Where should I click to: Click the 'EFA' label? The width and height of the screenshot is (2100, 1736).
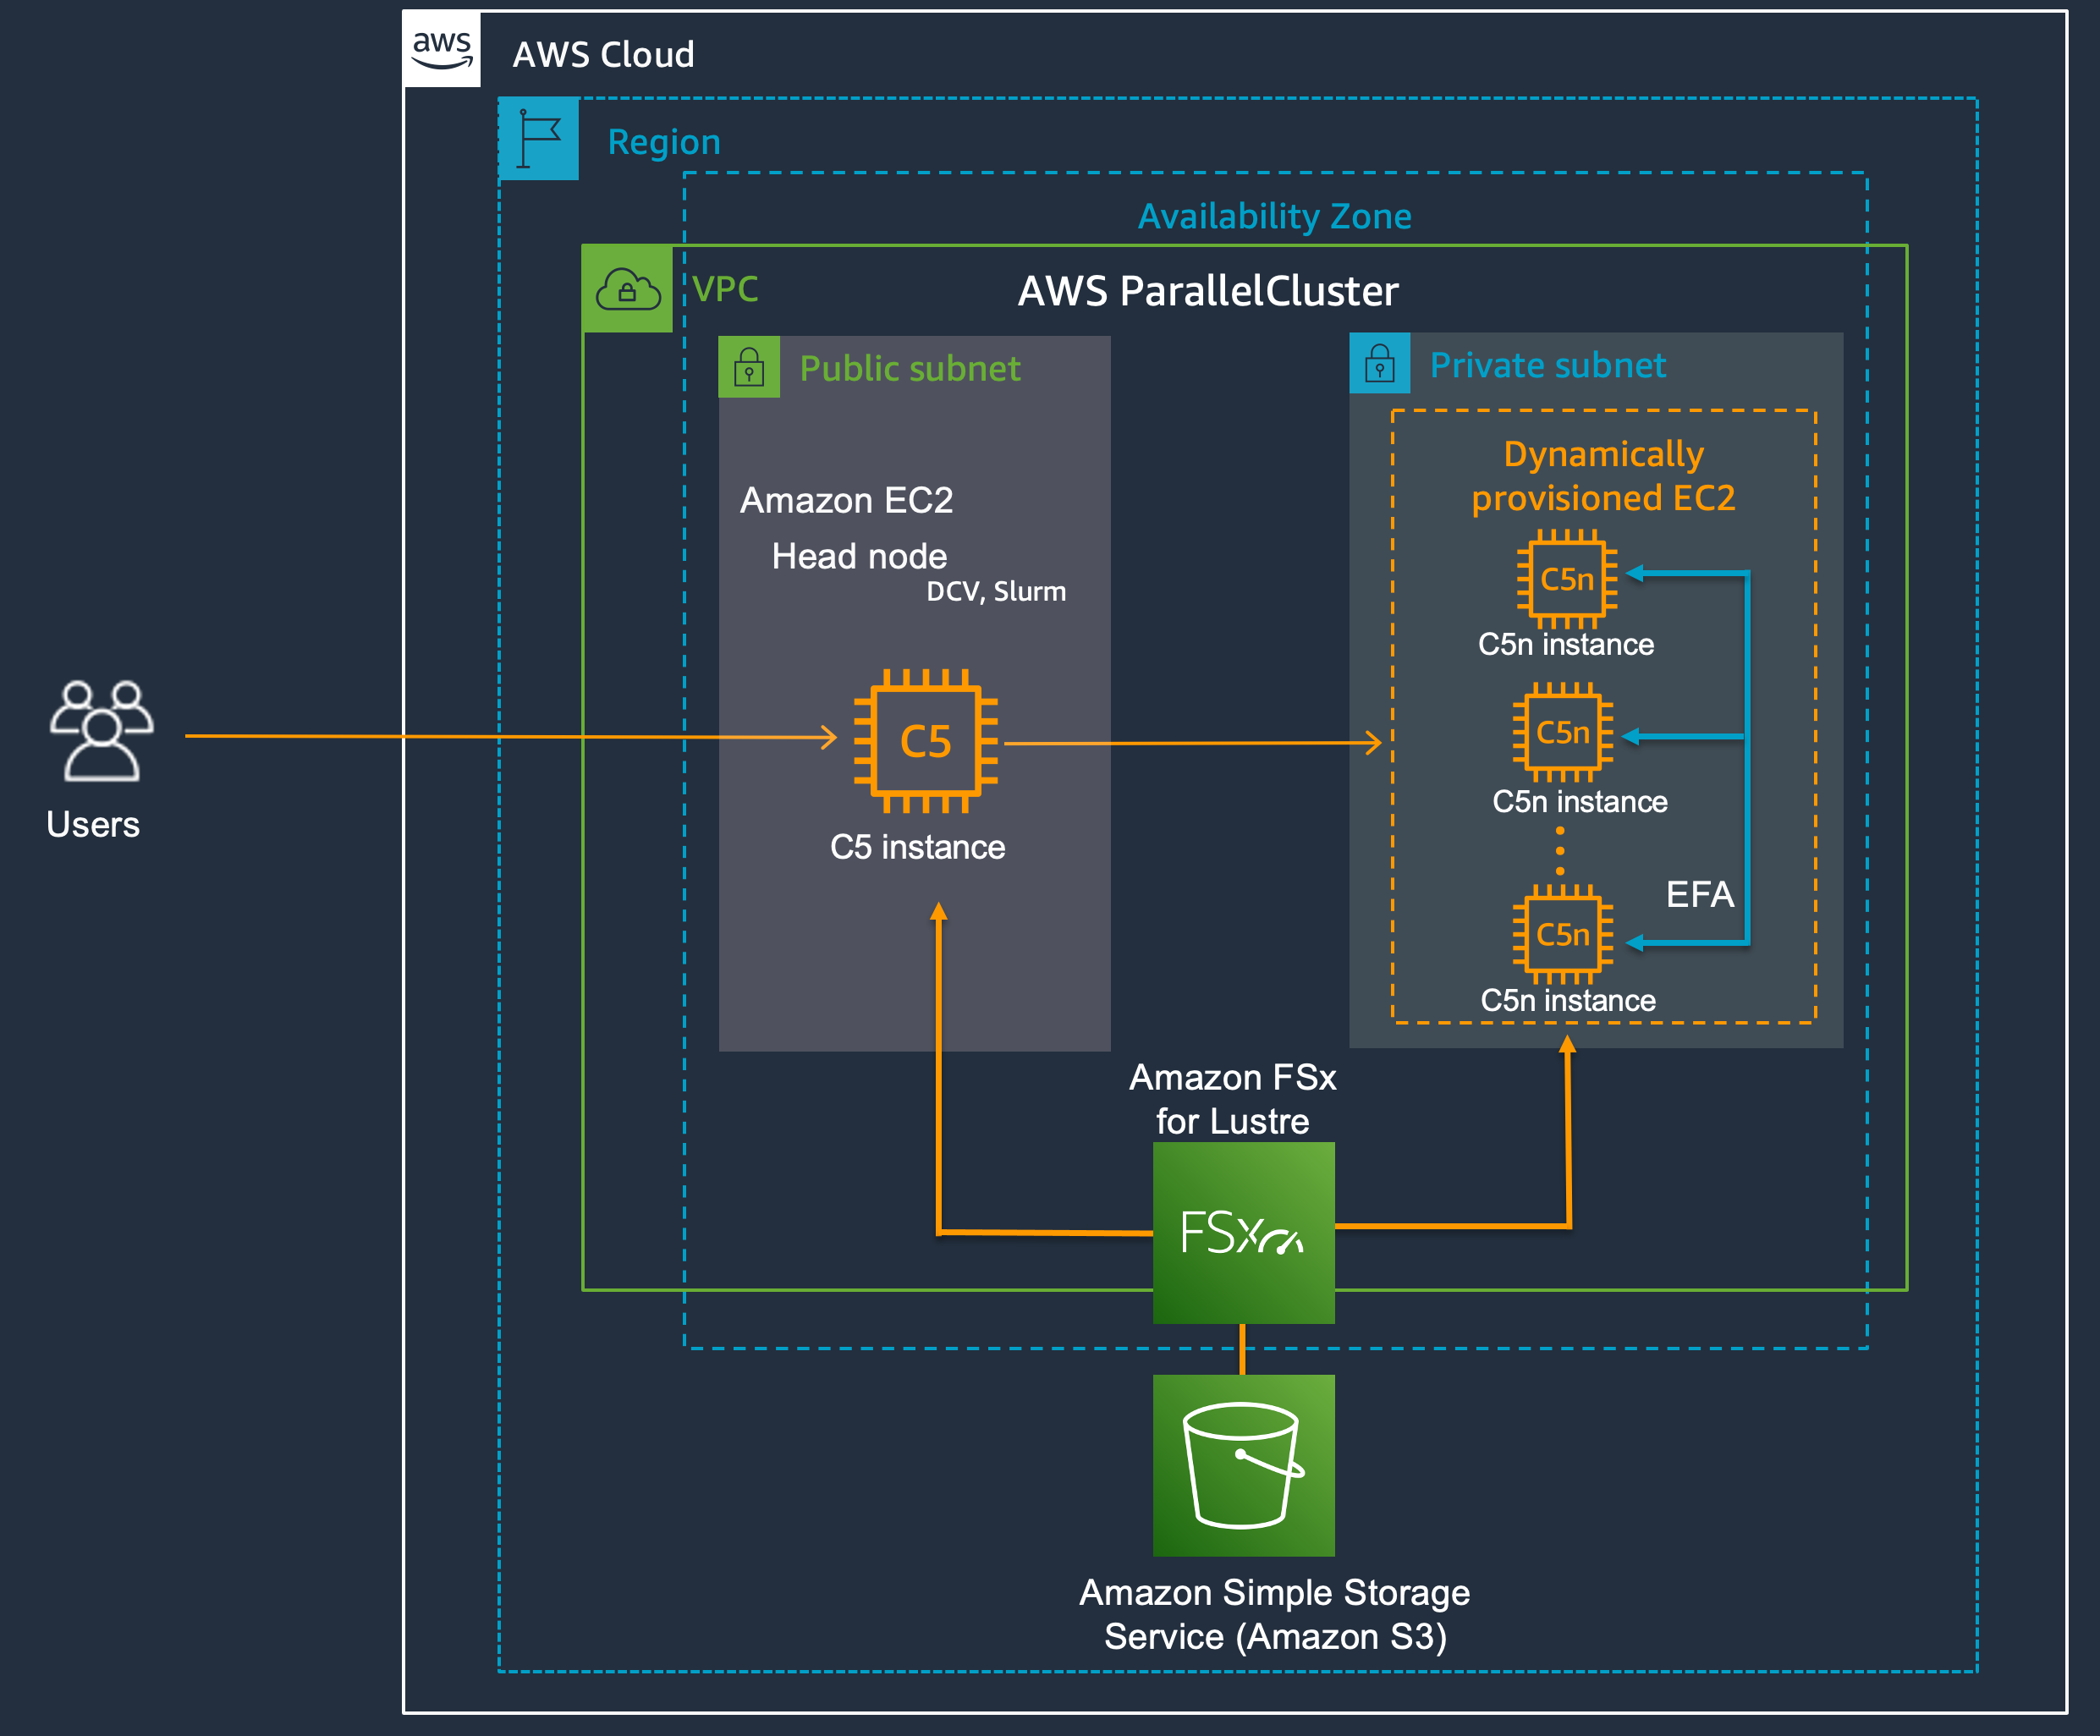point(1699,894)
